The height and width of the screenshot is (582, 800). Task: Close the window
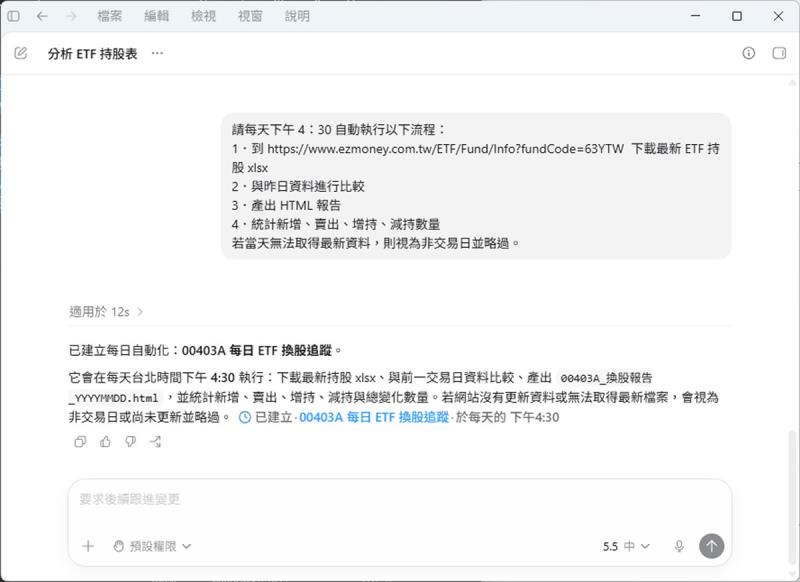(x=778, y=16)
